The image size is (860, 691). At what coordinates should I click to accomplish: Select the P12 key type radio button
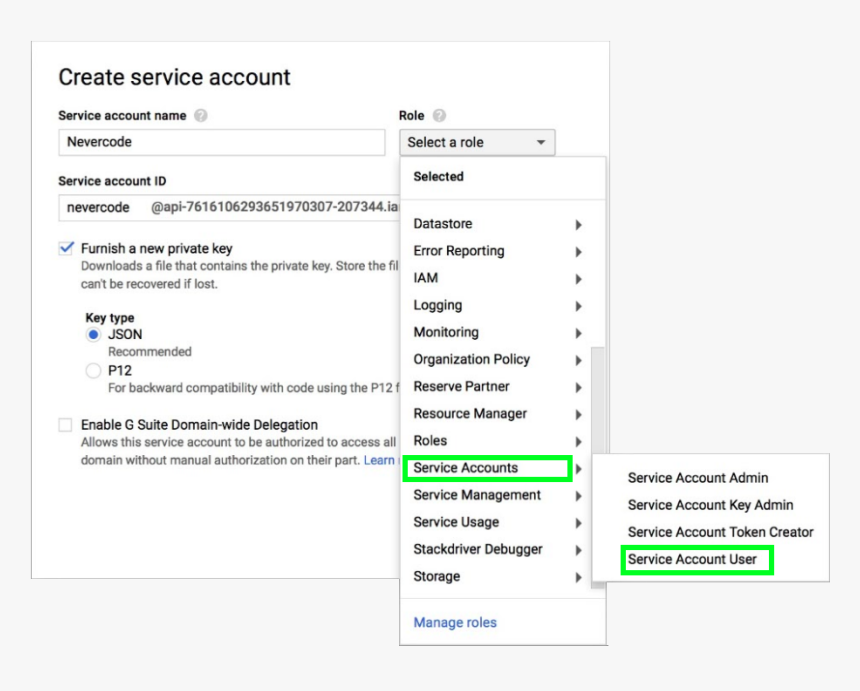point(93,371)
